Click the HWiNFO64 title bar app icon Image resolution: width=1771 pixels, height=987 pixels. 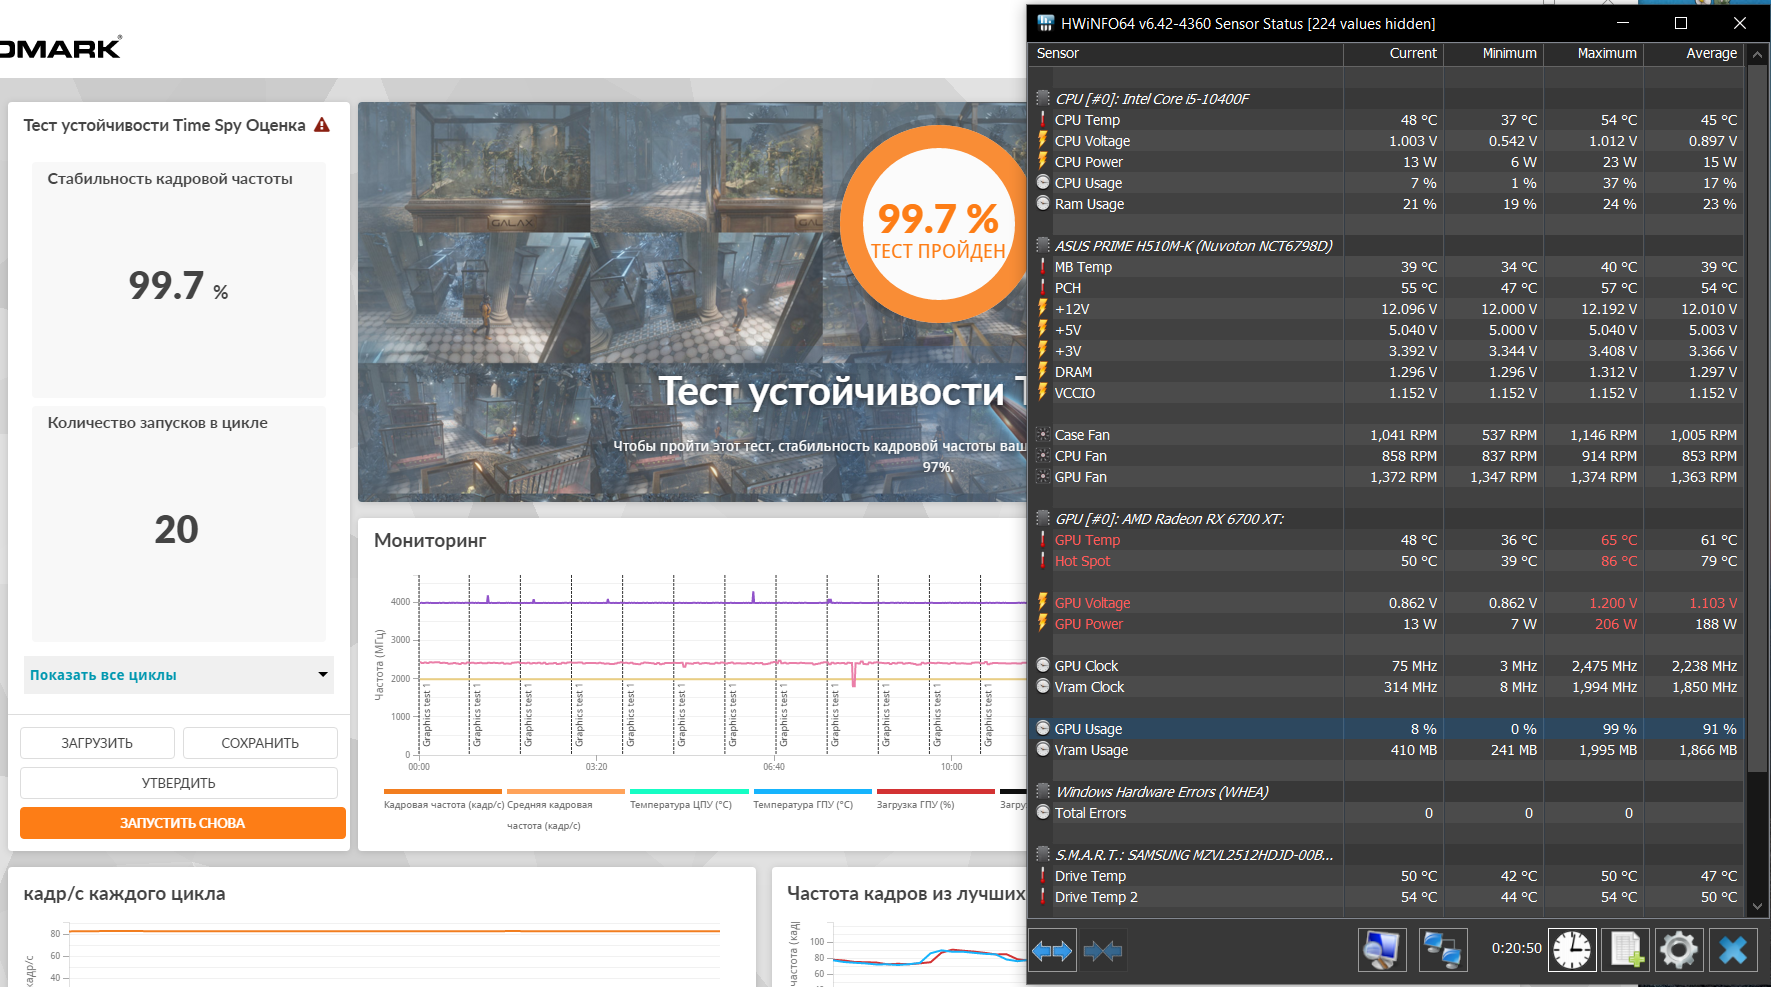point(1046,23)
